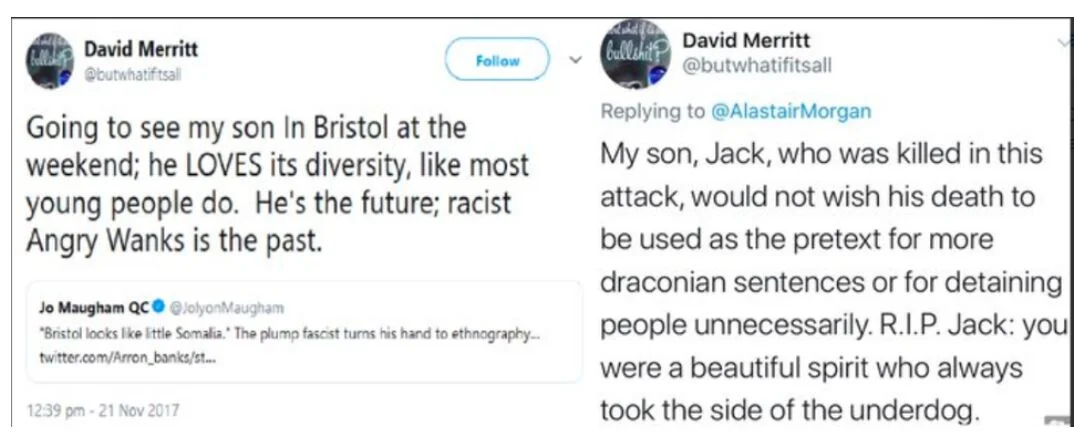Click the verified badge next to Jo Maugham QC
This screenshot has width=1074, height=442.
tap(158, 308)
